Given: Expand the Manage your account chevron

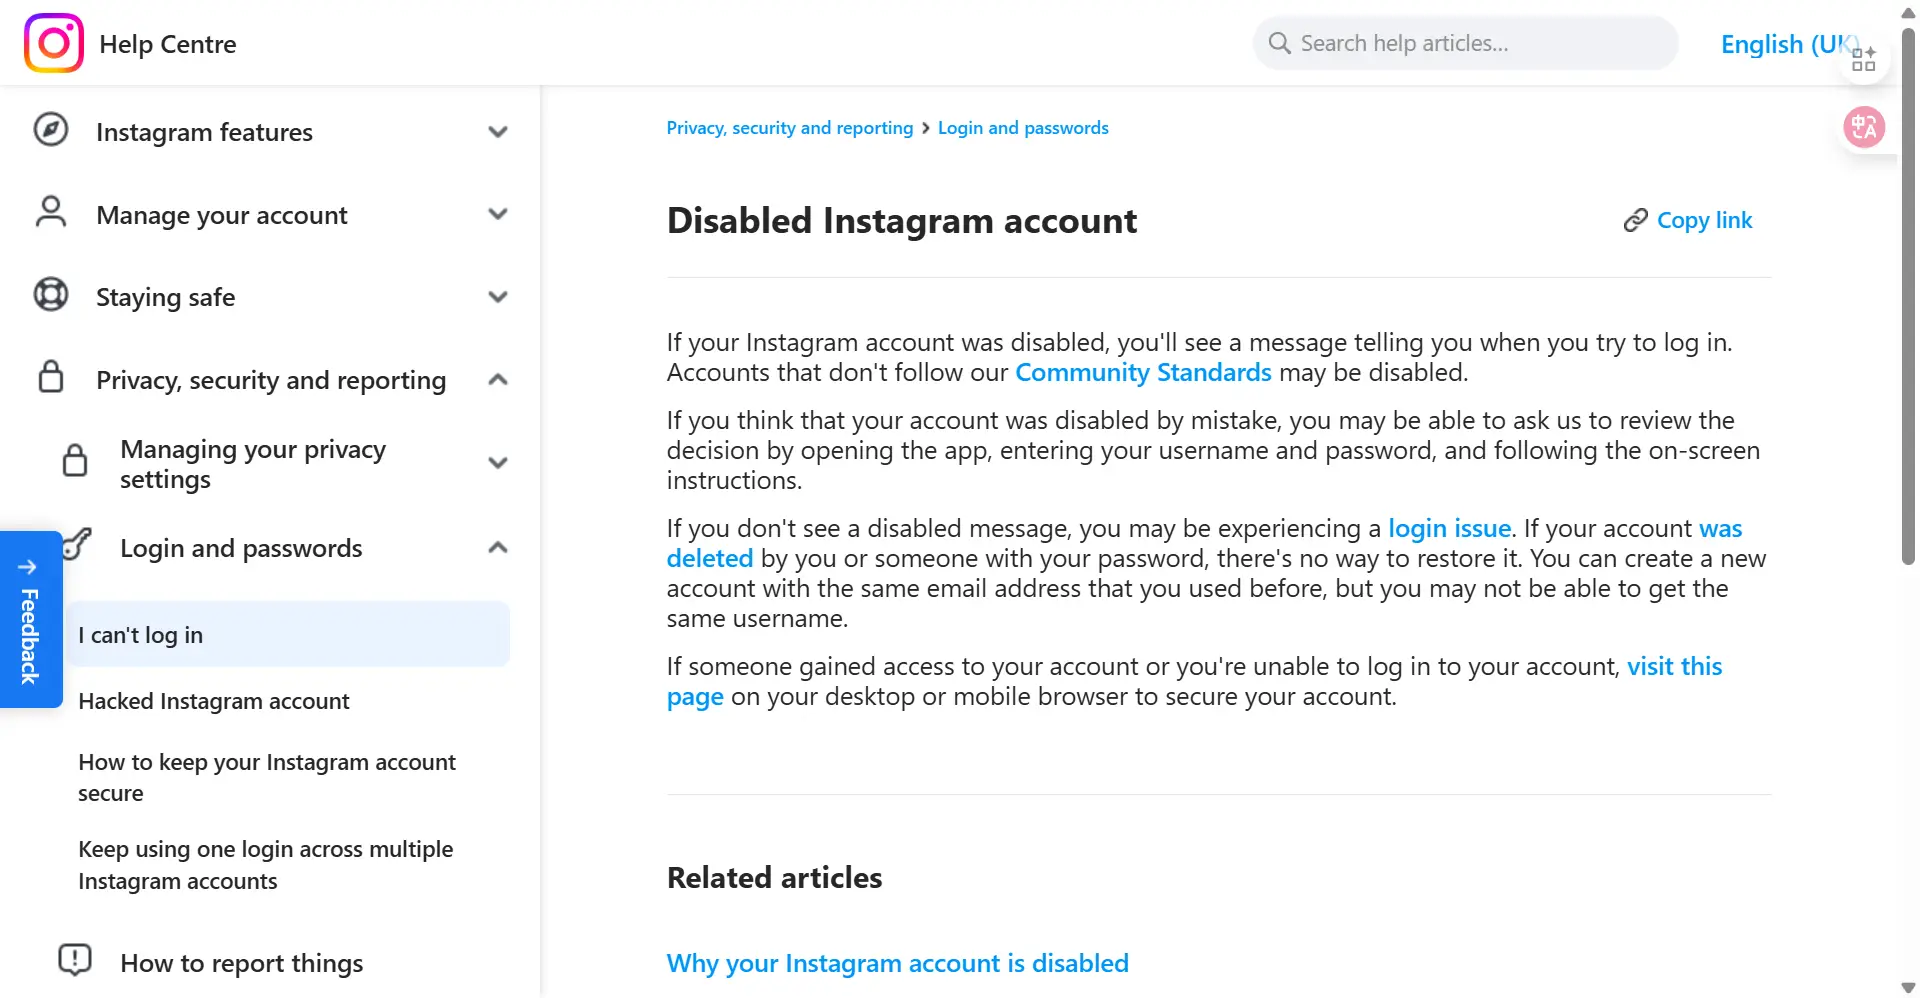Looking at the screenshot, I should (x=498, y=214).
